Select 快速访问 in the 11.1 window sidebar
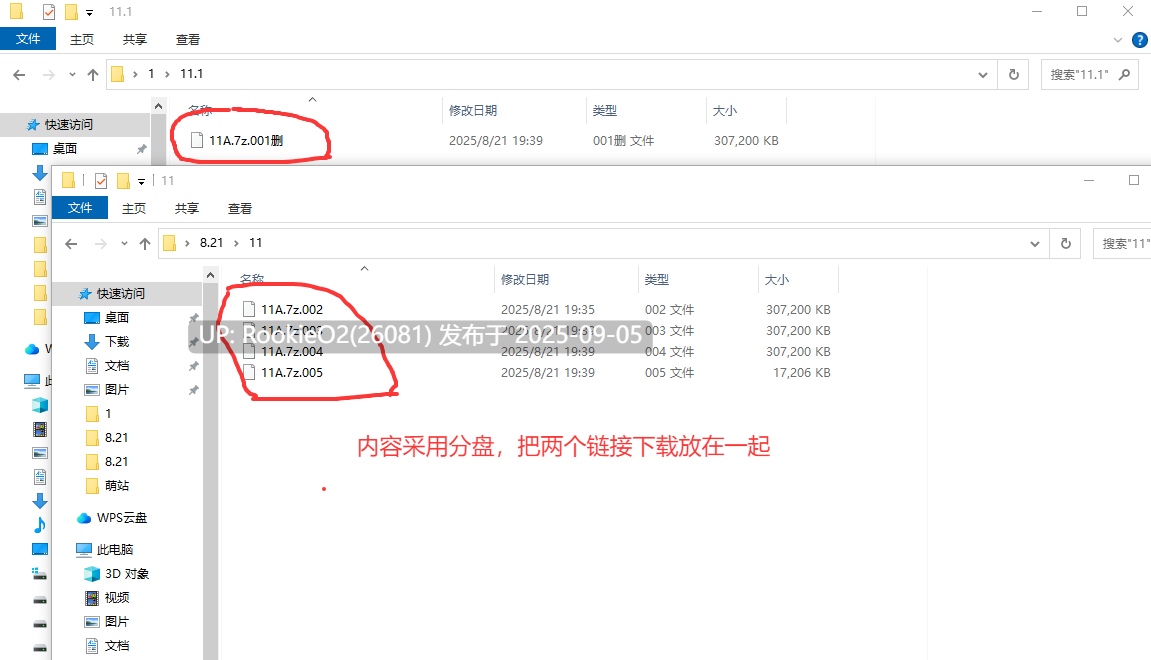Screen dimensions: 1151x660 click(69, 125)
